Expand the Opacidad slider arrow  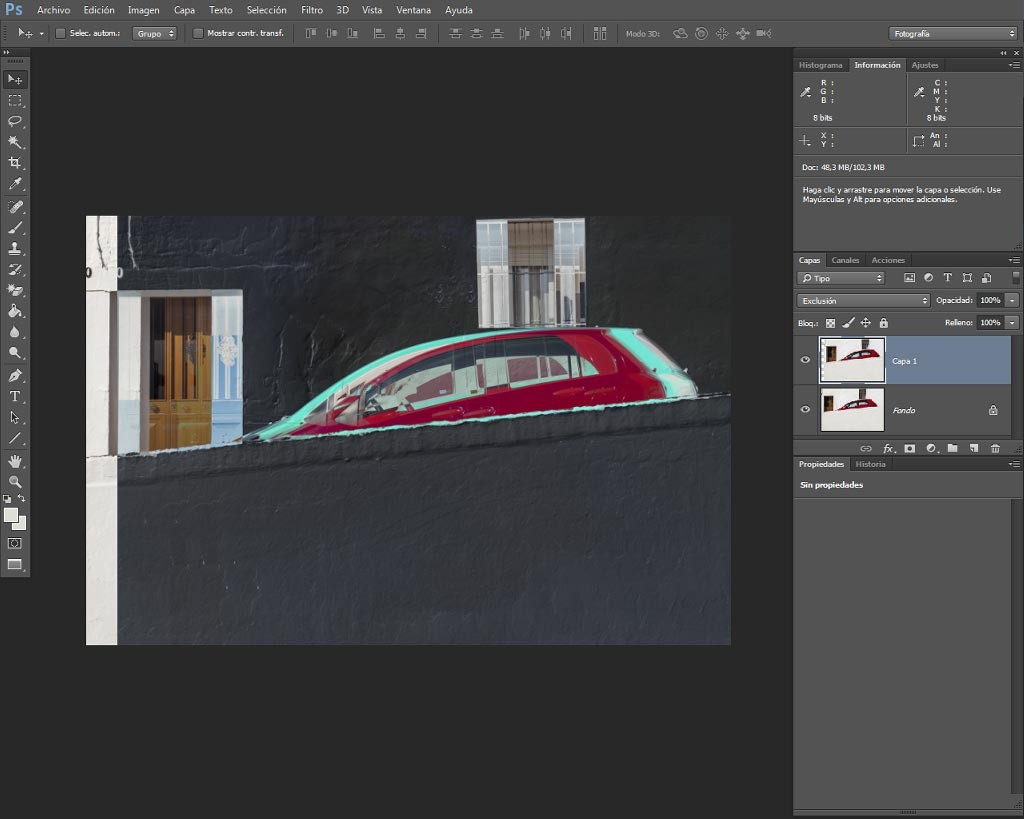point(1012,300)
